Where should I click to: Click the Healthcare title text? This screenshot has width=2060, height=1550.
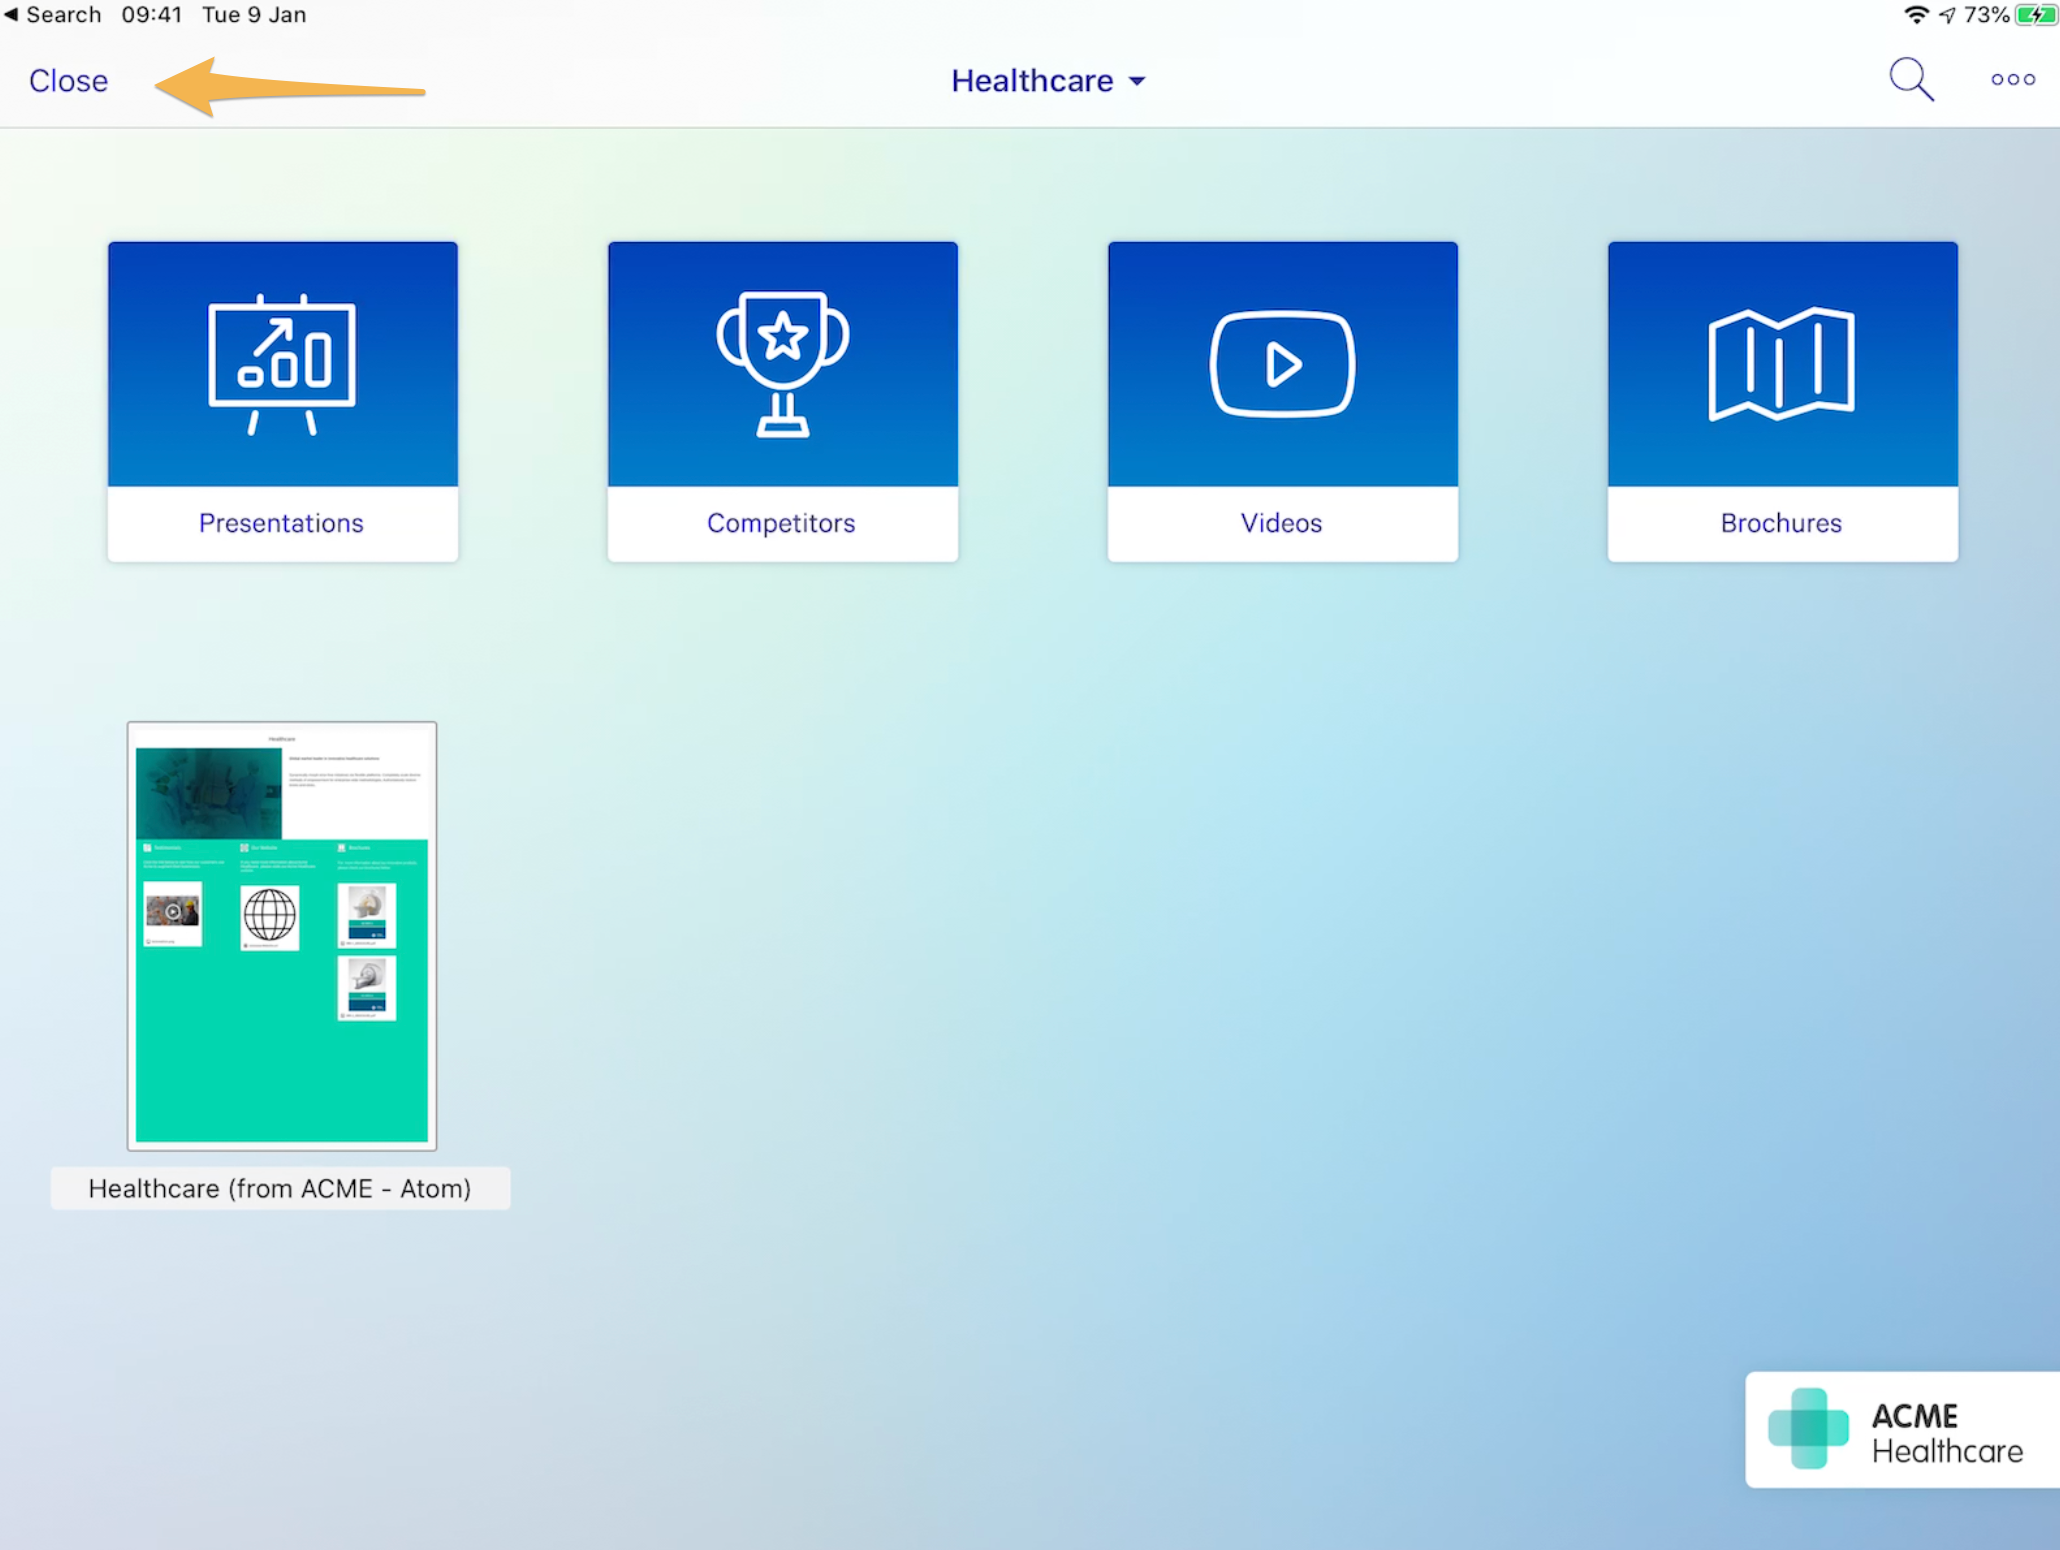(x=1031, y=81)
